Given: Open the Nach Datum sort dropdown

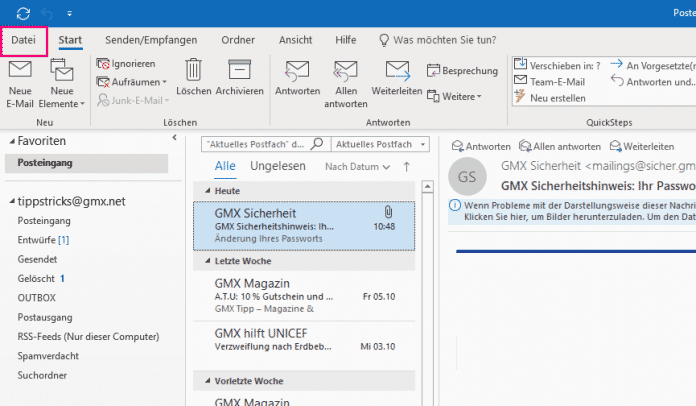Looking at the screenshot, I should pos(357,166).
